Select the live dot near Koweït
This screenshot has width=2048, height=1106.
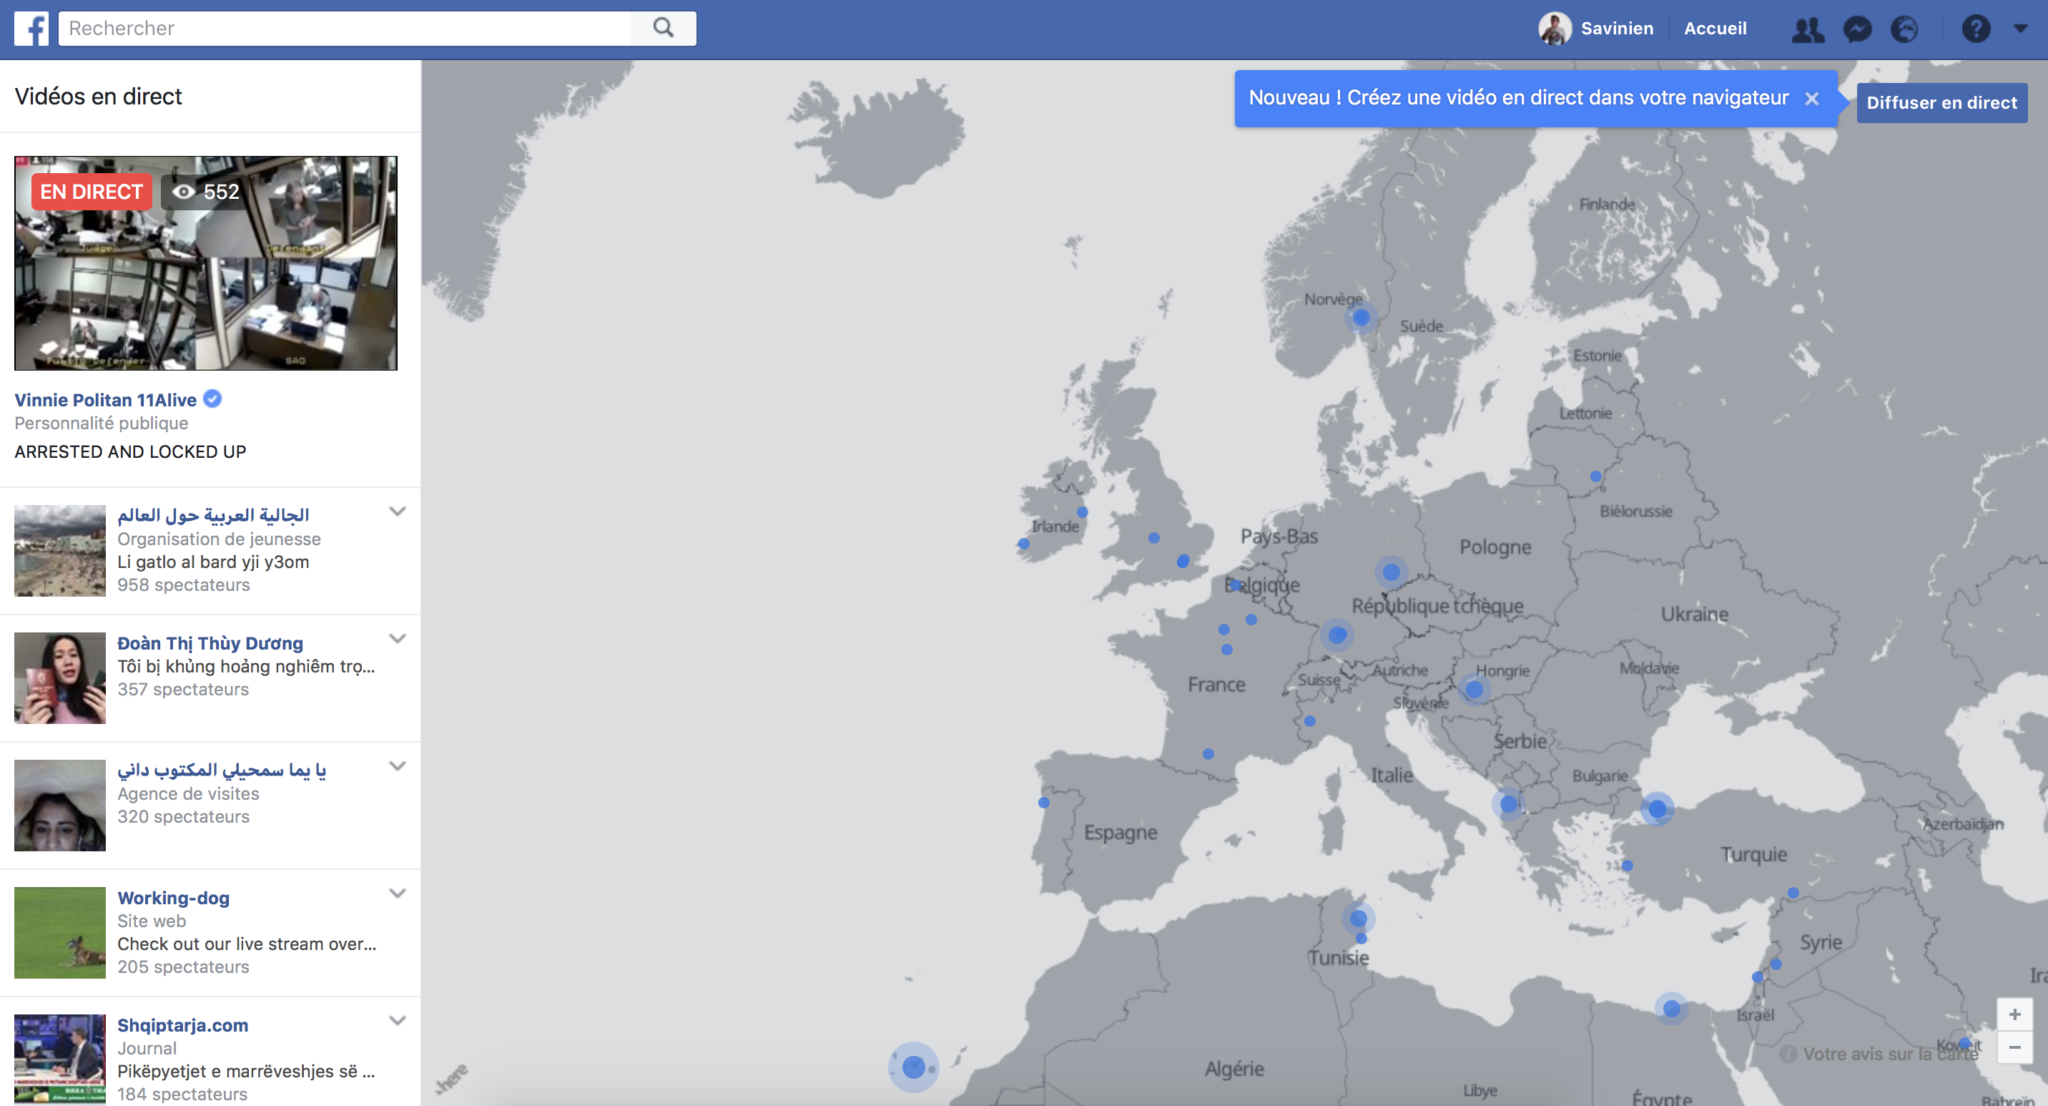pyautogui.click(x=1964, y=1043)
